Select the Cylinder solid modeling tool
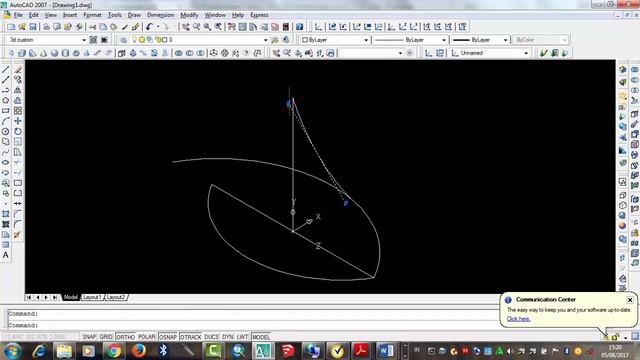 click(65, 53)
